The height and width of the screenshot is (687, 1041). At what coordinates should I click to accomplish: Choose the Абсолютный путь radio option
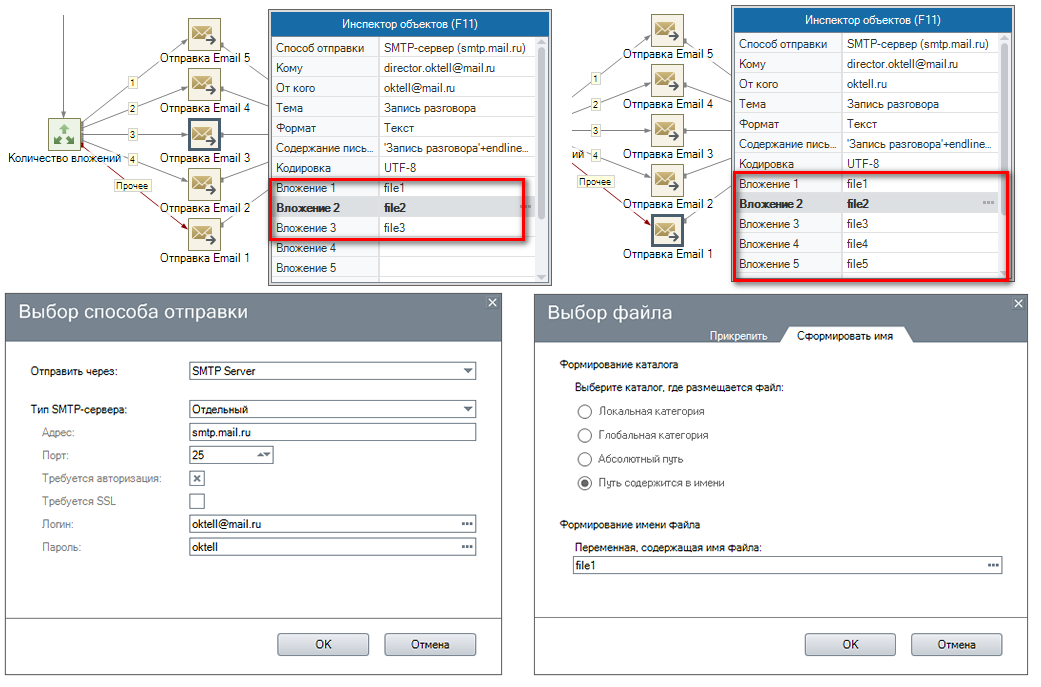(x=585, y=459)
